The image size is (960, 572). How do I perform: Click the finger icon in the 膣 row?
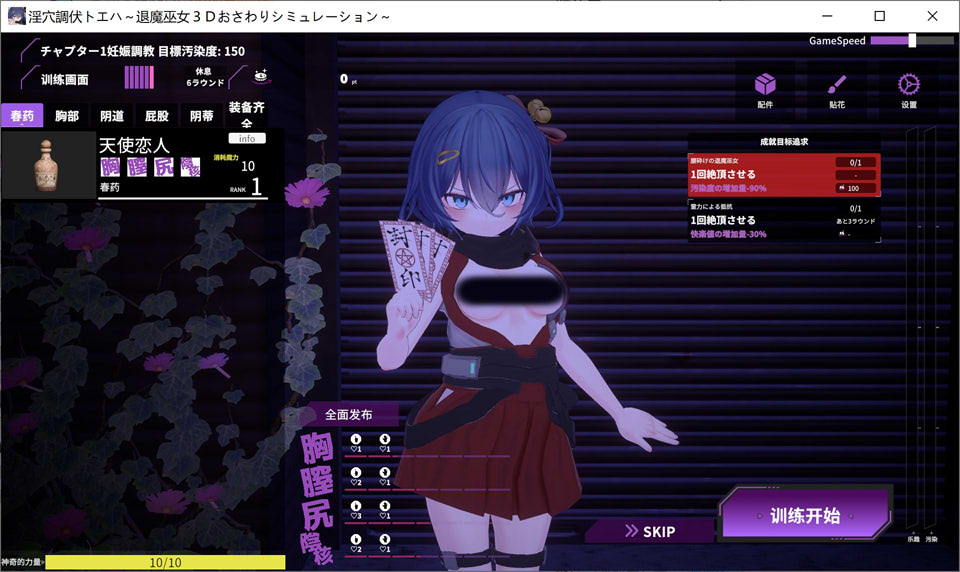point(356,473)
